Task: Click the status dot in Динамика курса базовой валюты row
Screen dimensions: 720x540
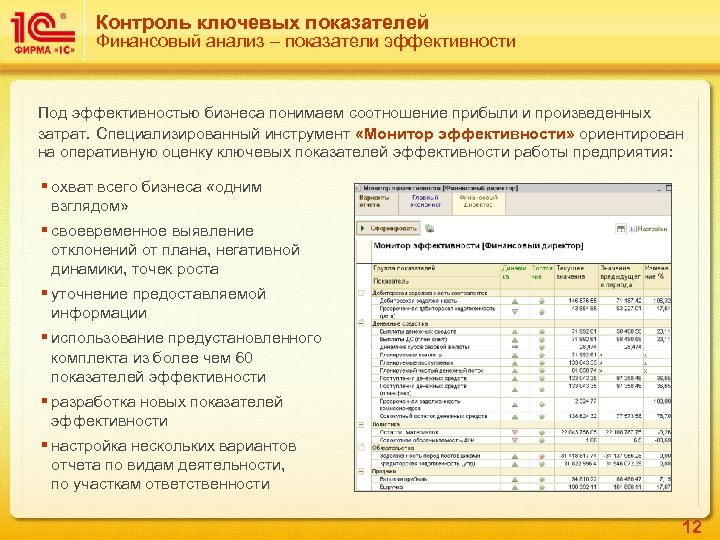Action: coord(542,348)
